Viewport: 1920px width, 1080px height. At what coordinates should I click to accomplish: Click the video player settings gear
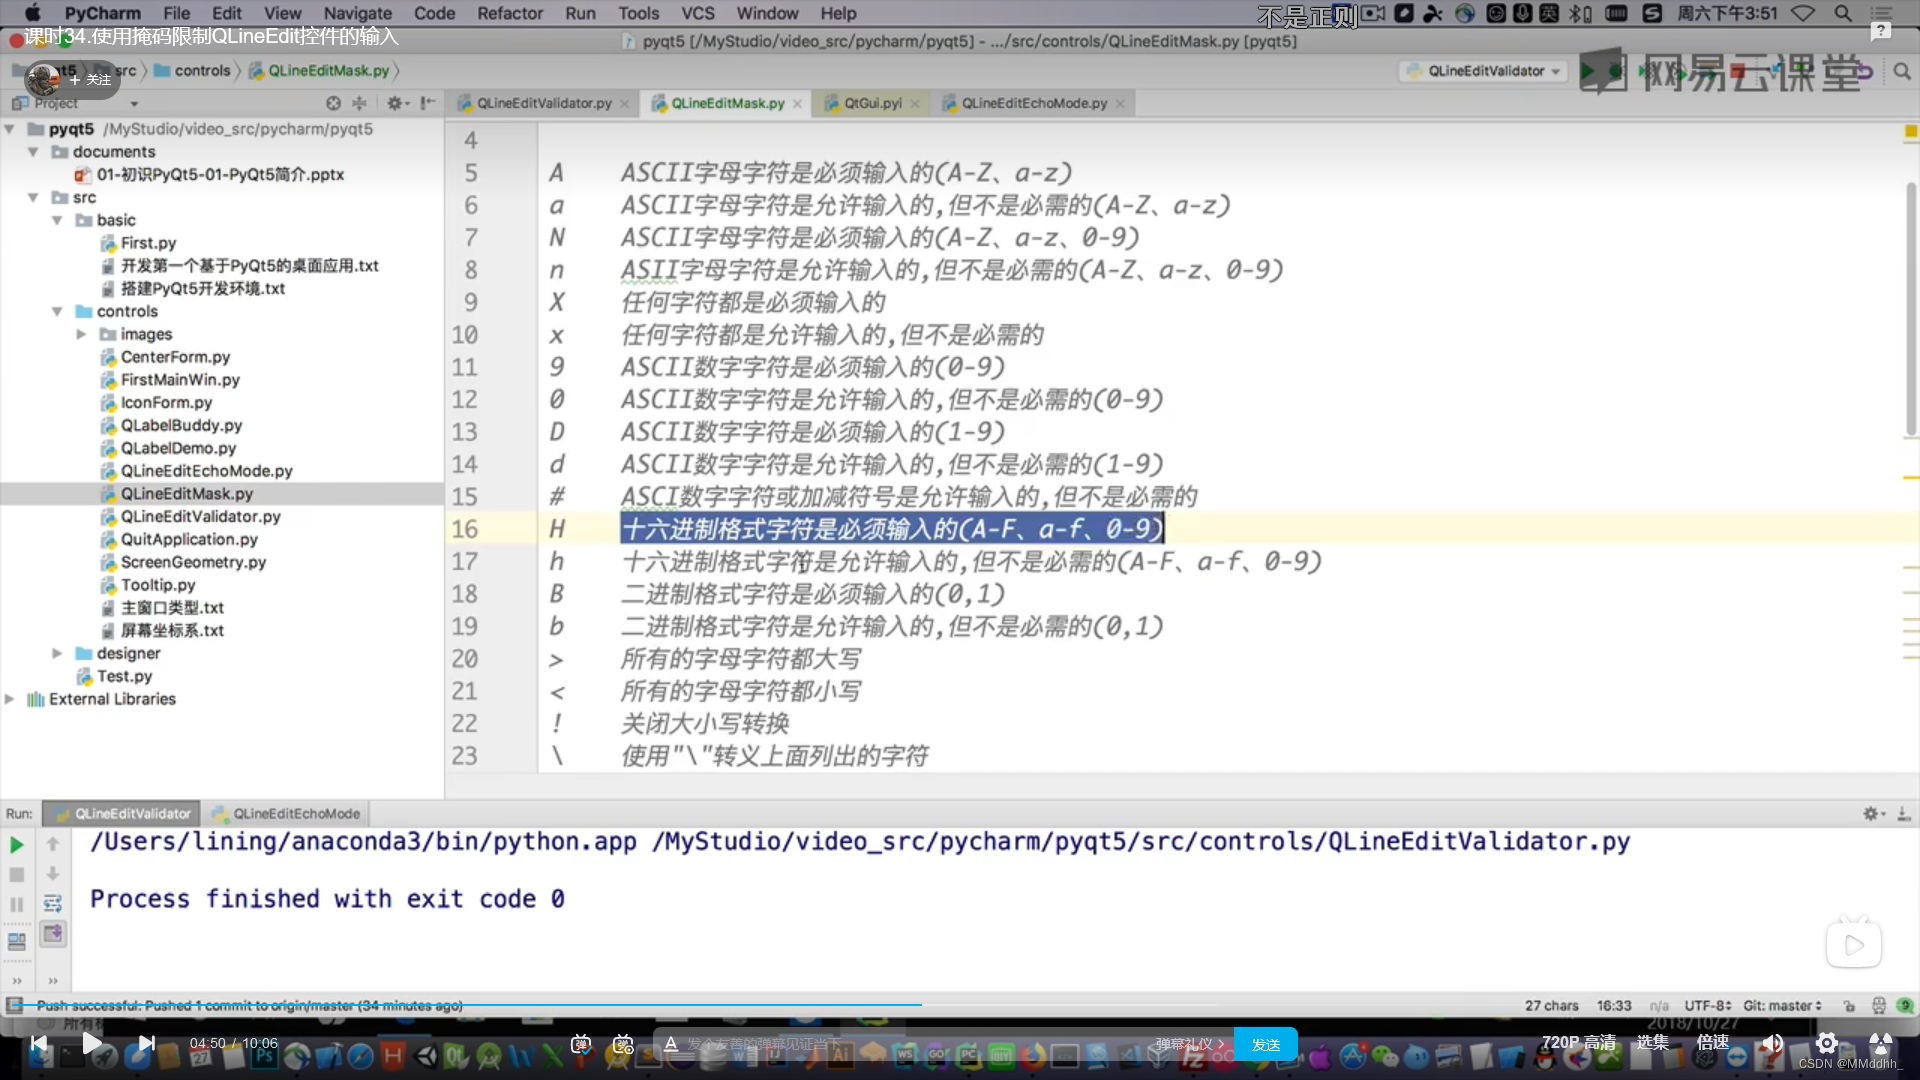(x=1826, y=1043)
